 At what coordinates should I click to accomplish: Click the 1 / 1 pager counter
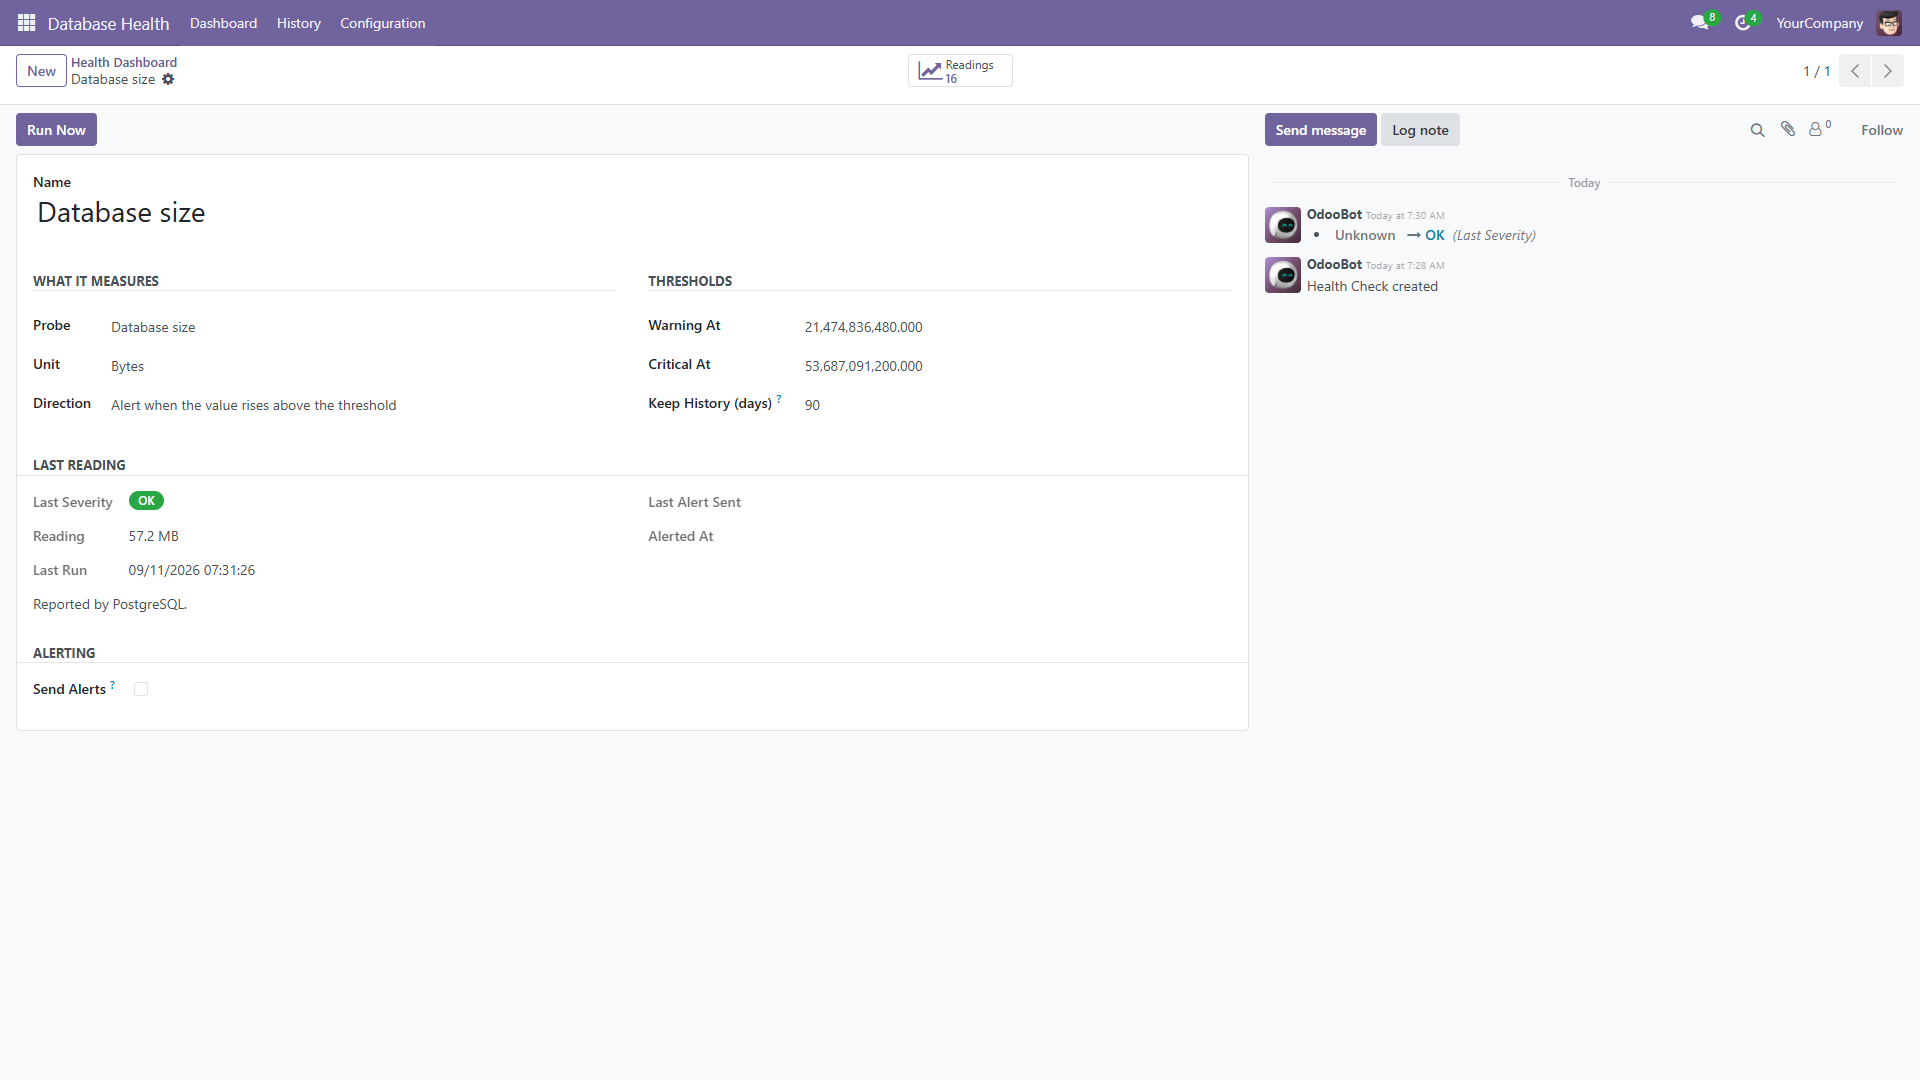(x=1816, y=71)
